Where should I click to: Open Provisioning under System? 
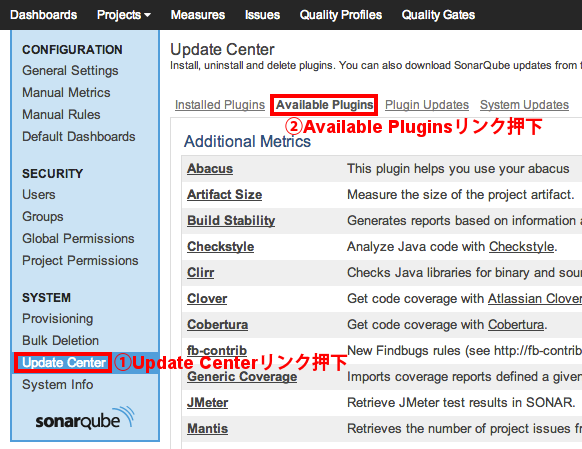click(58, 319)
